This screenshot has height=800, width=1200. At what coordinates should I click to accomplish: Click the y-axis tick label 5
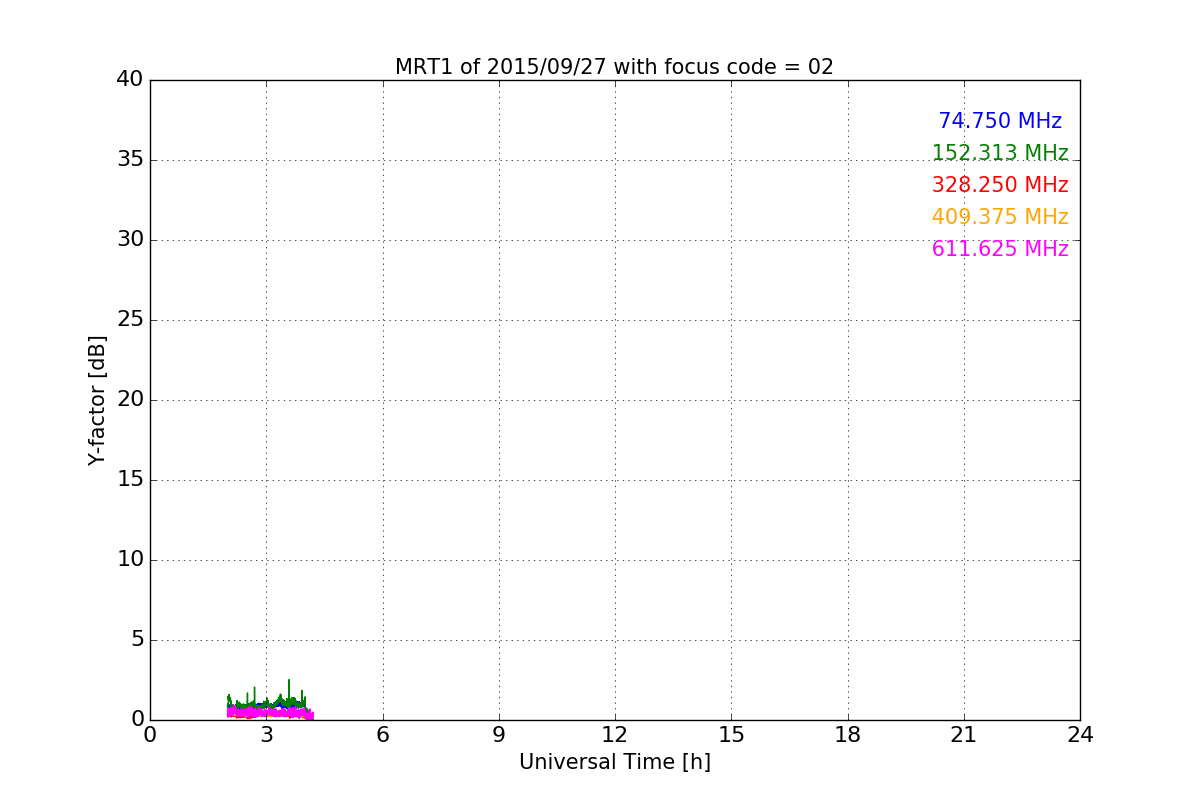137,640
